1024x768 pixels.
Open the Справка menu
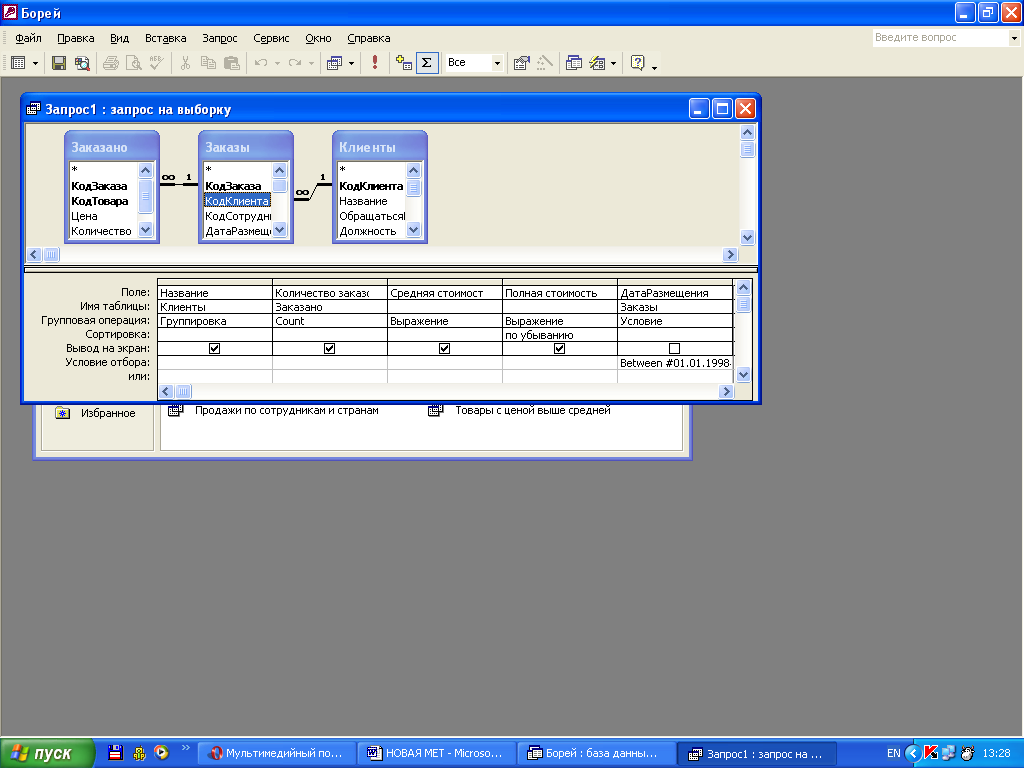pyautogui.click(x=368, y=38)
